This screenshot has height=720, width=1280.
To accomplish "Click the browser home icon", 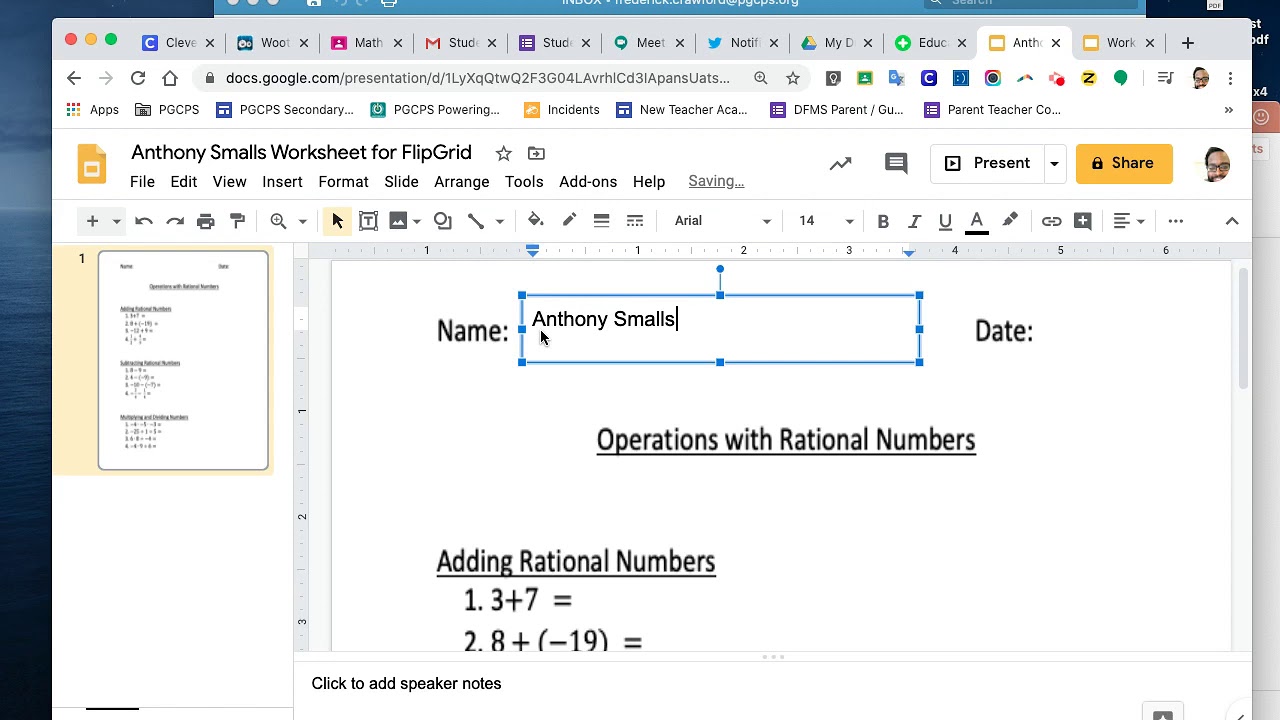I will coord(170,78).
